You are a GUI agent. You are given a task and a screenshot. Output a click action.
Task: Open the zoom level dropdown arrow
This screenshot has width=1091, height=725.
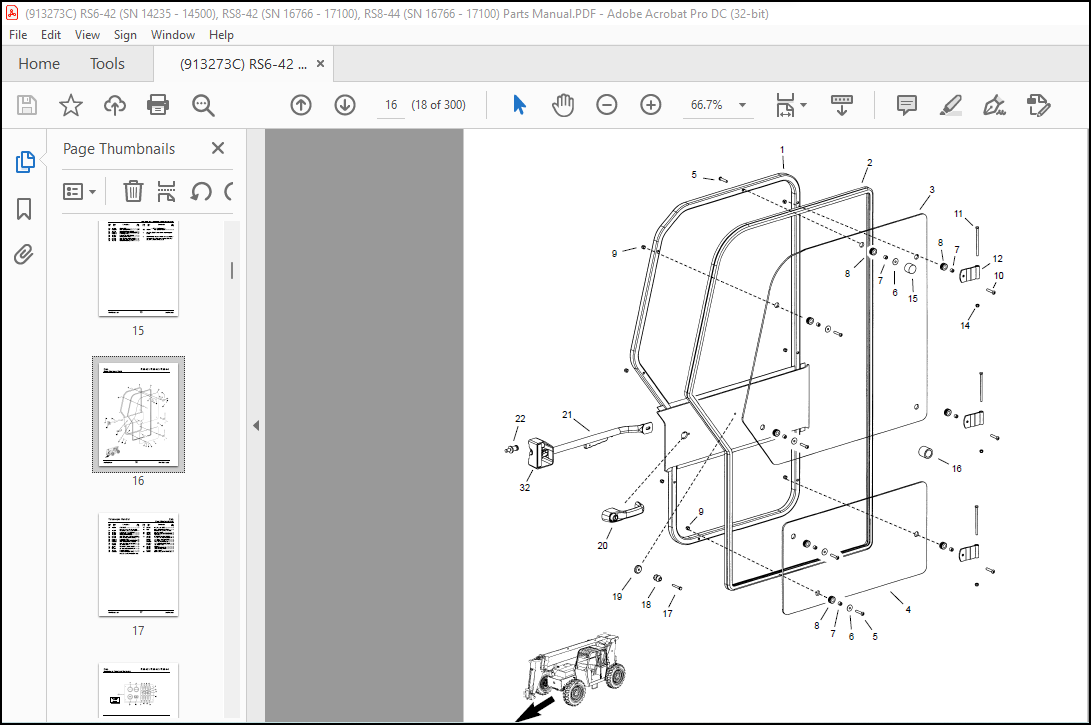[x=742, y=105]
